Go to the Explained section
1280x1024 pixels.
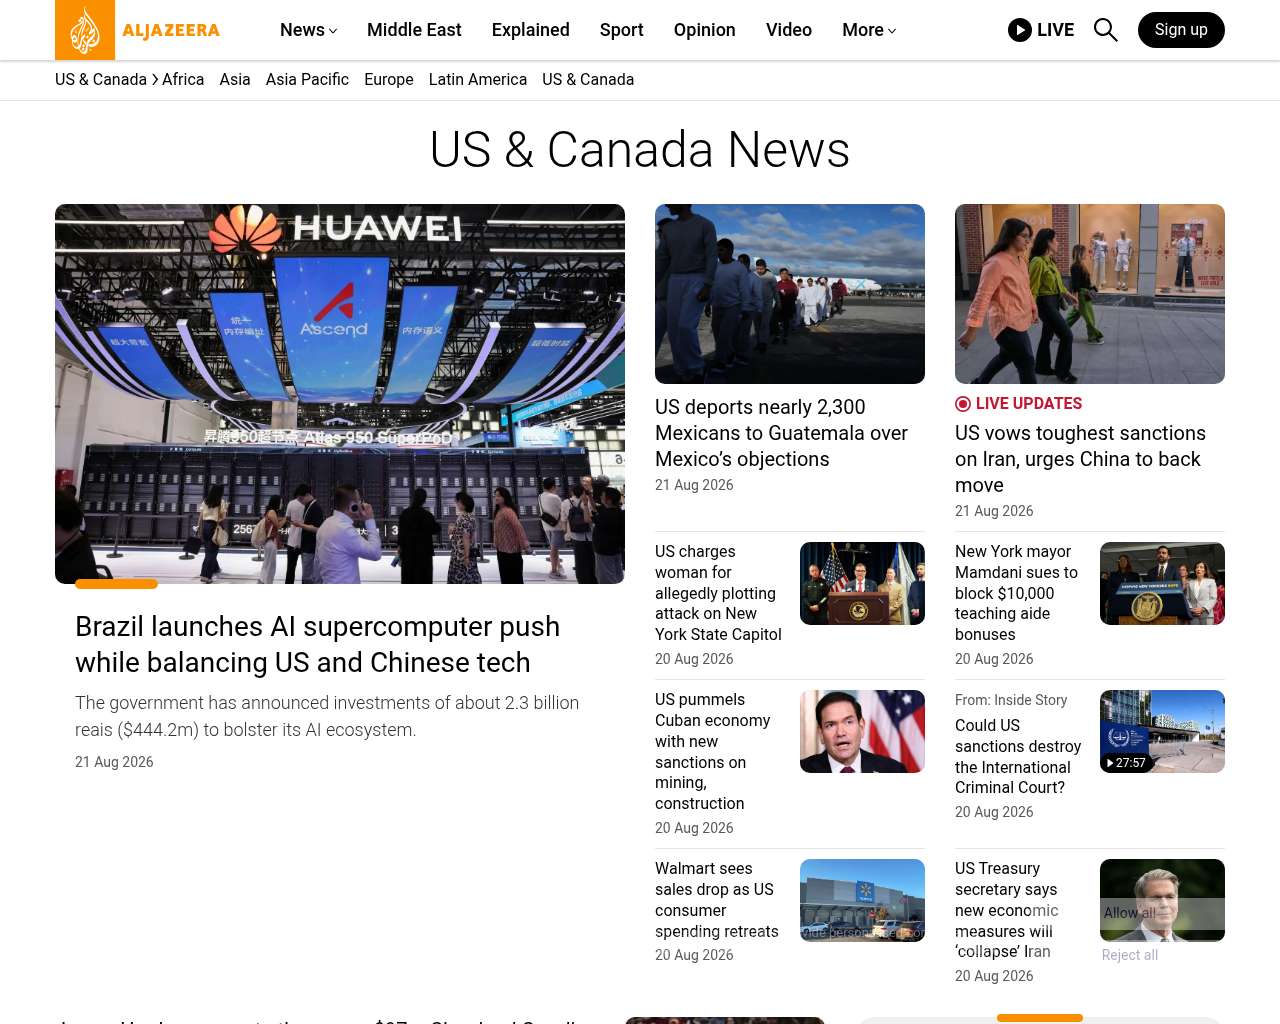coord(531,30)
